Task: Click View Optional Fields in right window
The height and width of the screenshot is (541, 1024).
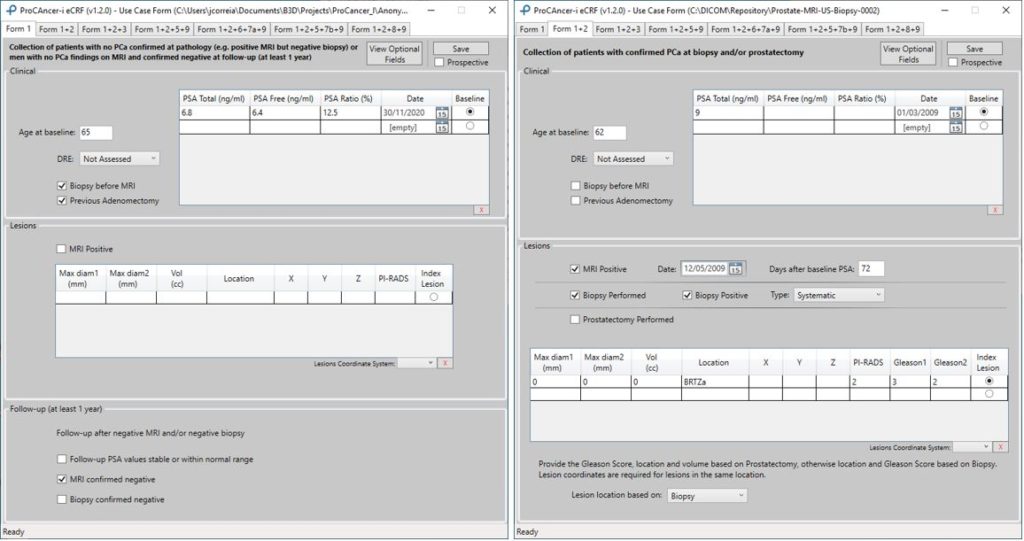Action: coord(908,54)
